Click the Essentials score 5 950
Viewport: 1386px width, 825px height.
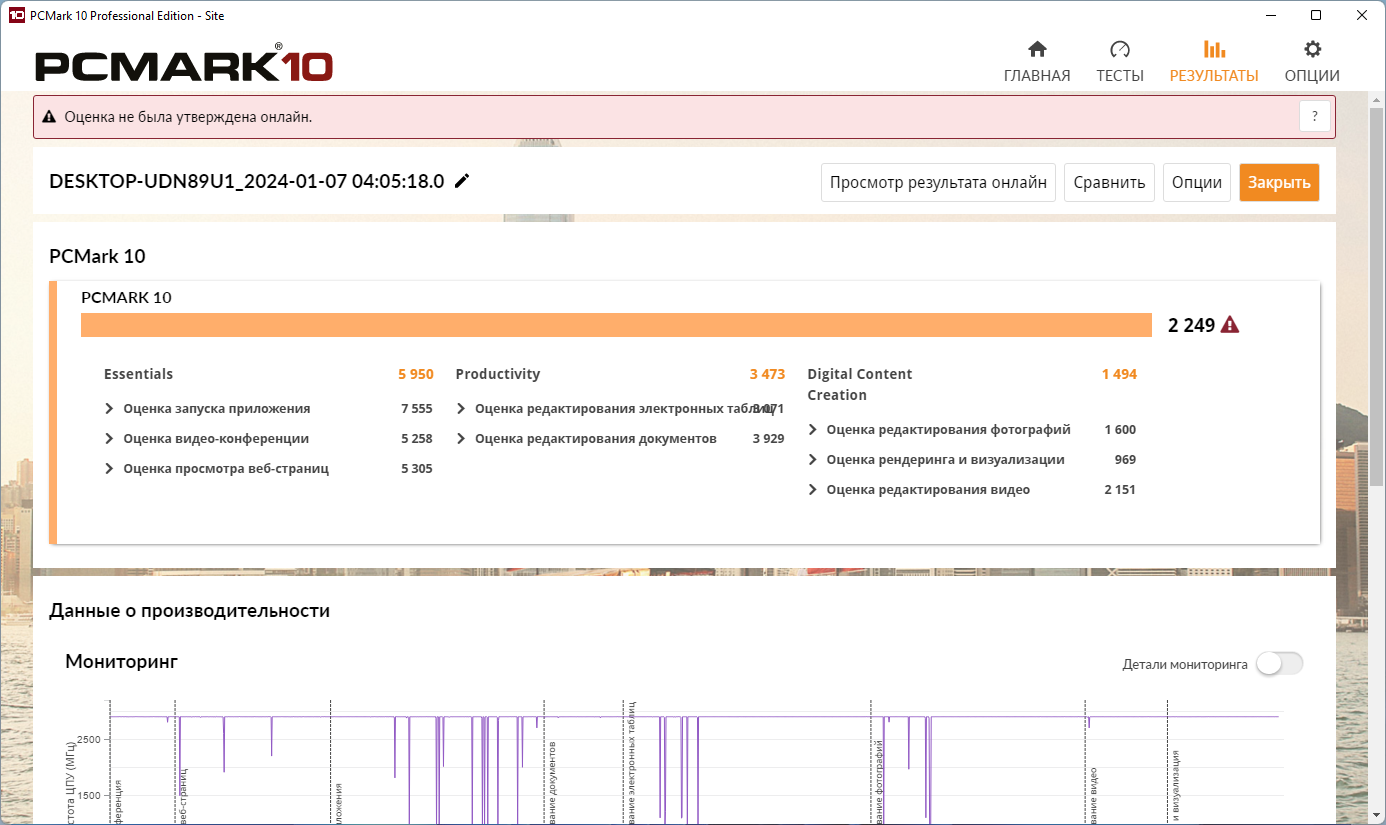[x=415, y=374]
